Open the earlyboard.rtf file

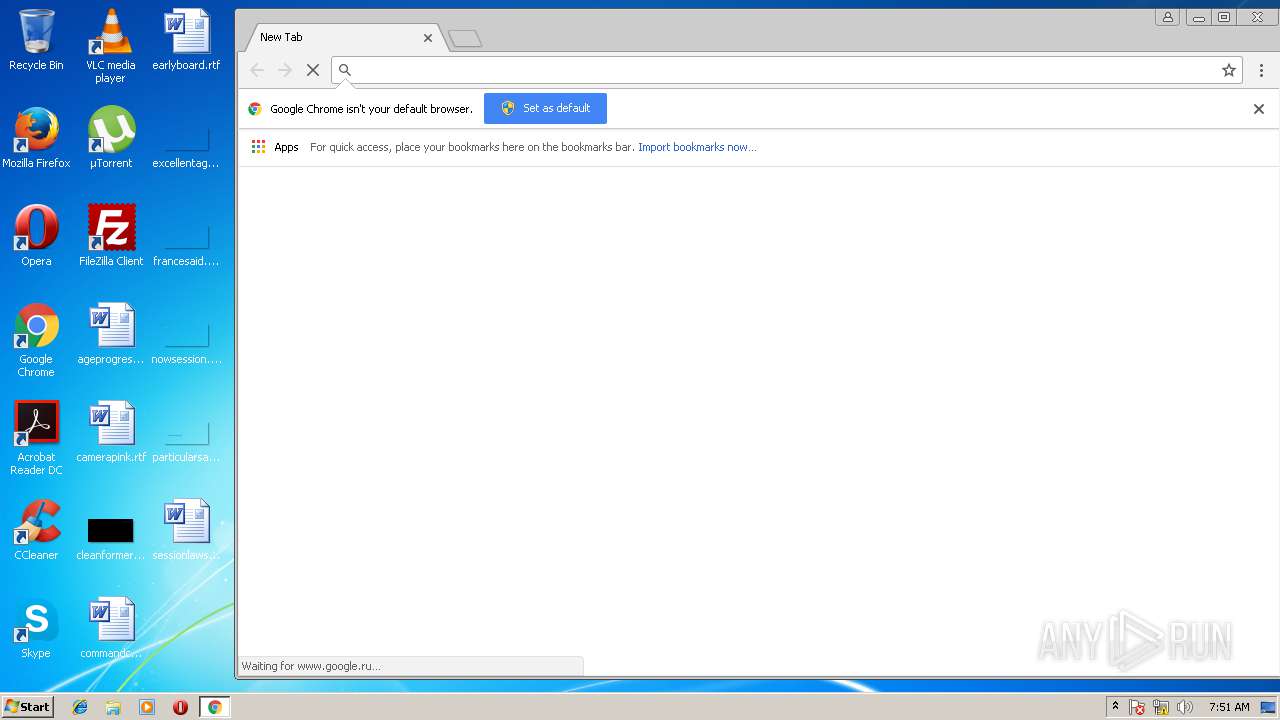186,40
